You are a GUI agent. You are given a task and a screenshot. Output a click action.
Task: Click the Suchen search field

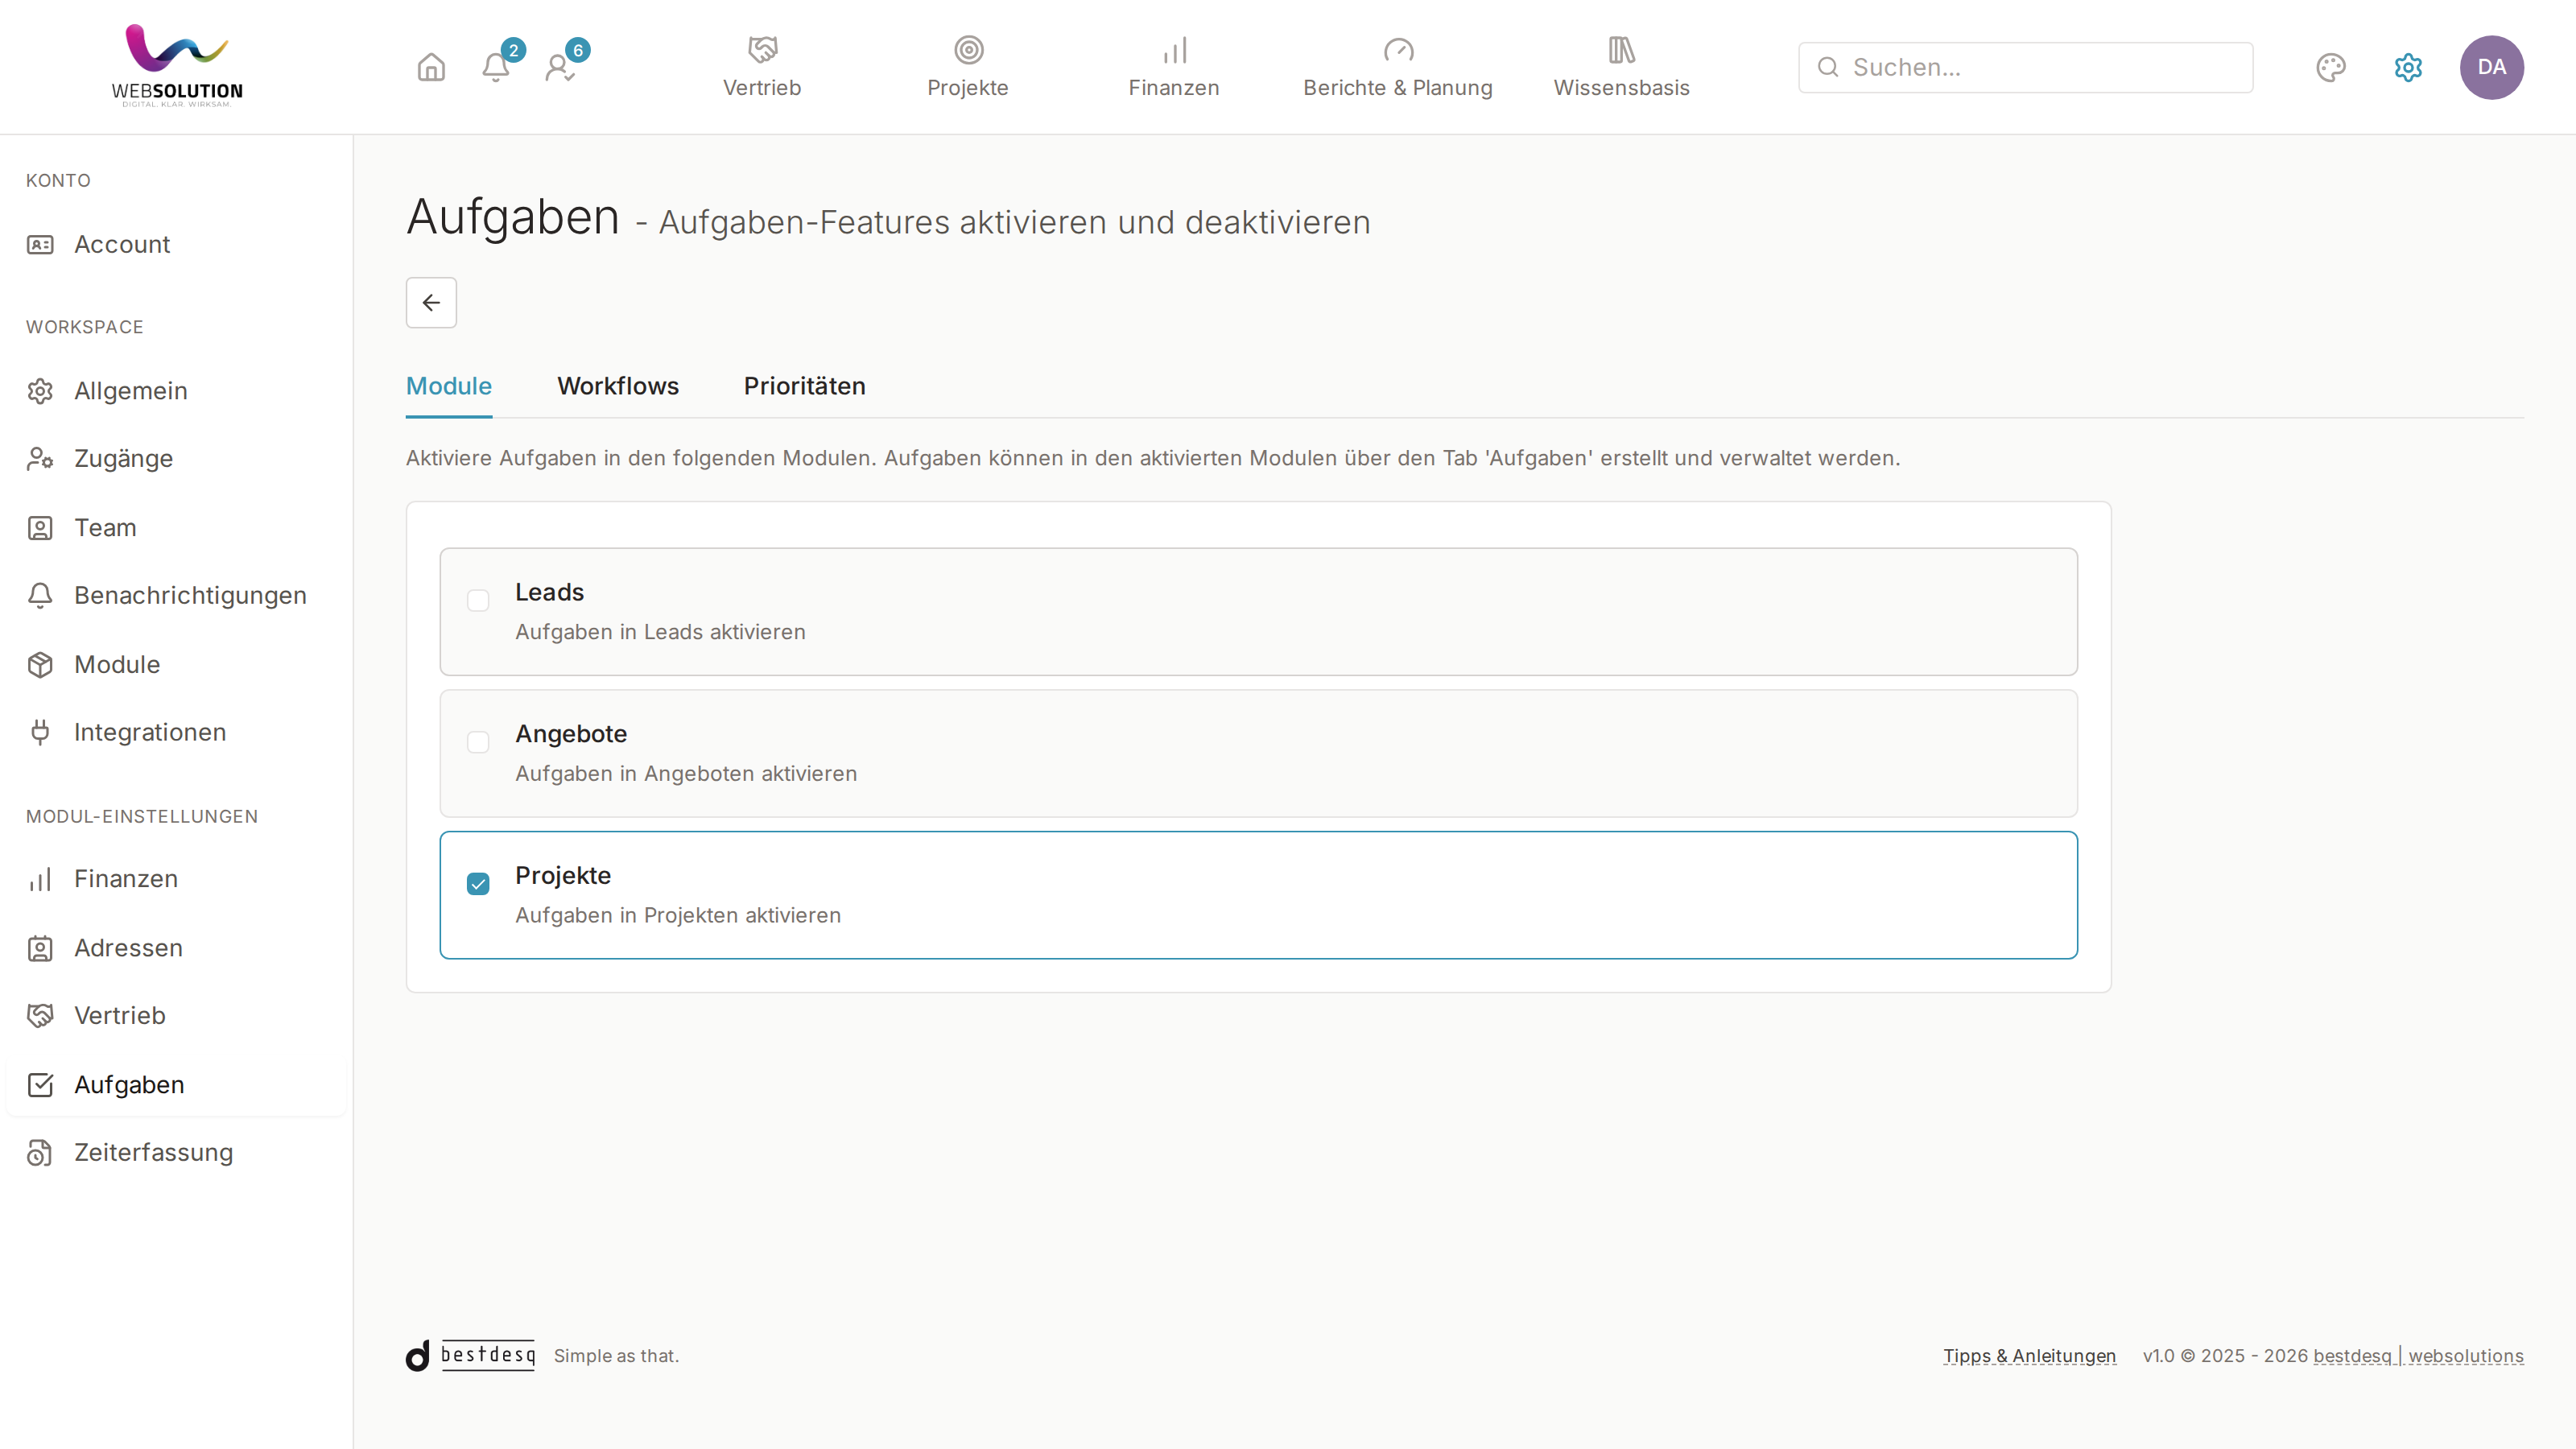coord(2026,67)
